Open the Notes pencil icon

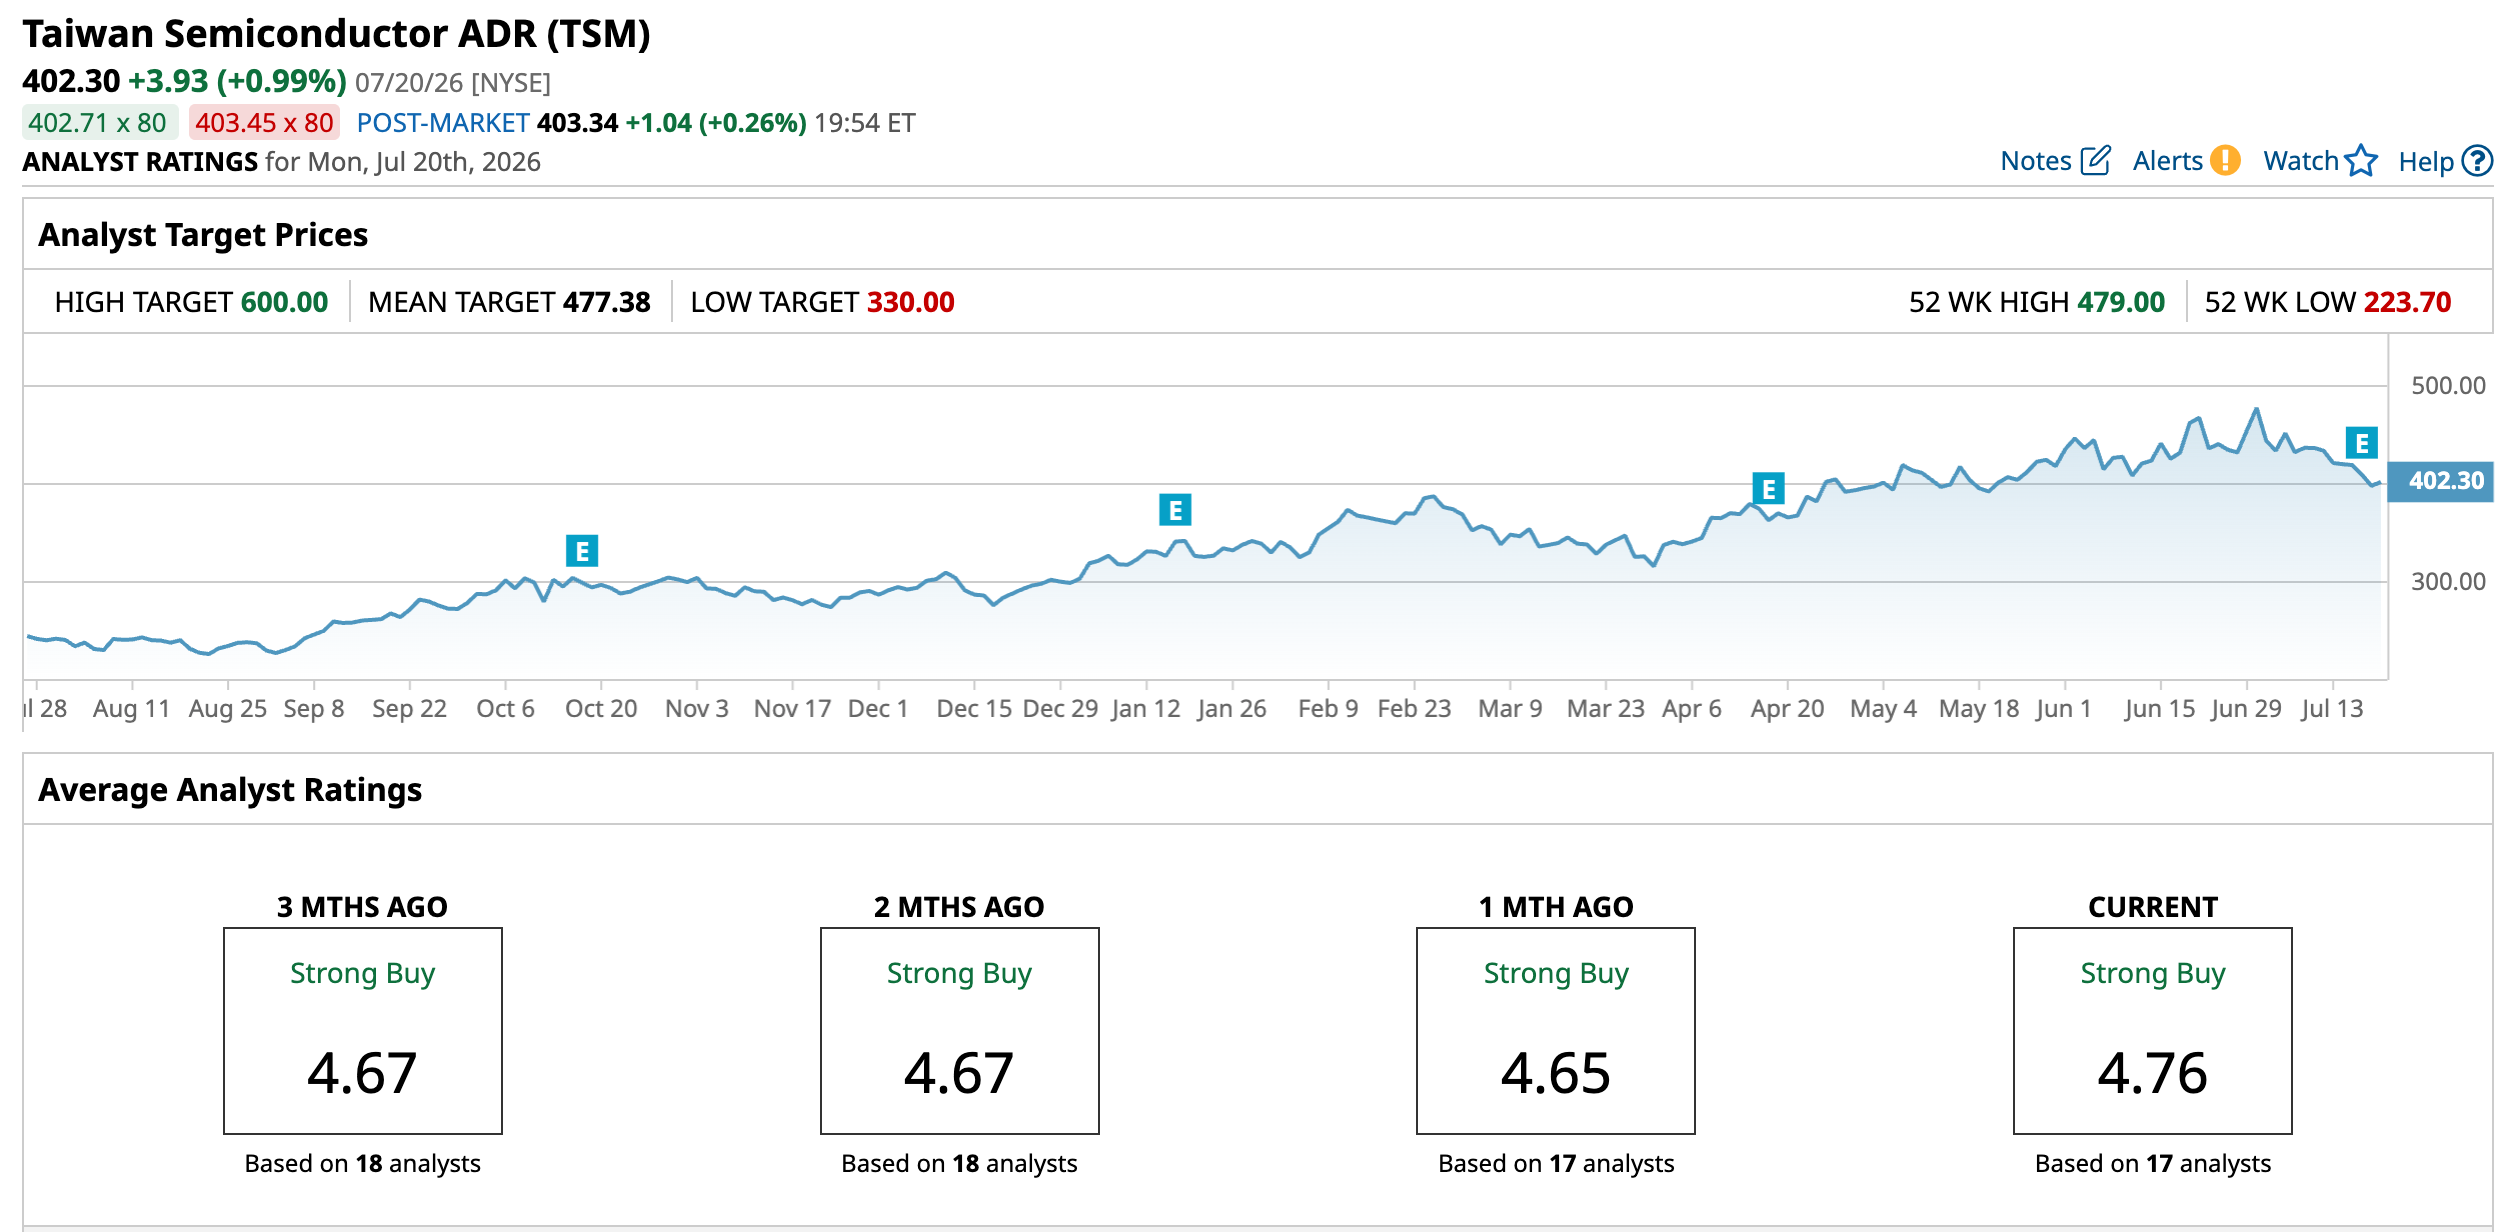coord(2095,161)
